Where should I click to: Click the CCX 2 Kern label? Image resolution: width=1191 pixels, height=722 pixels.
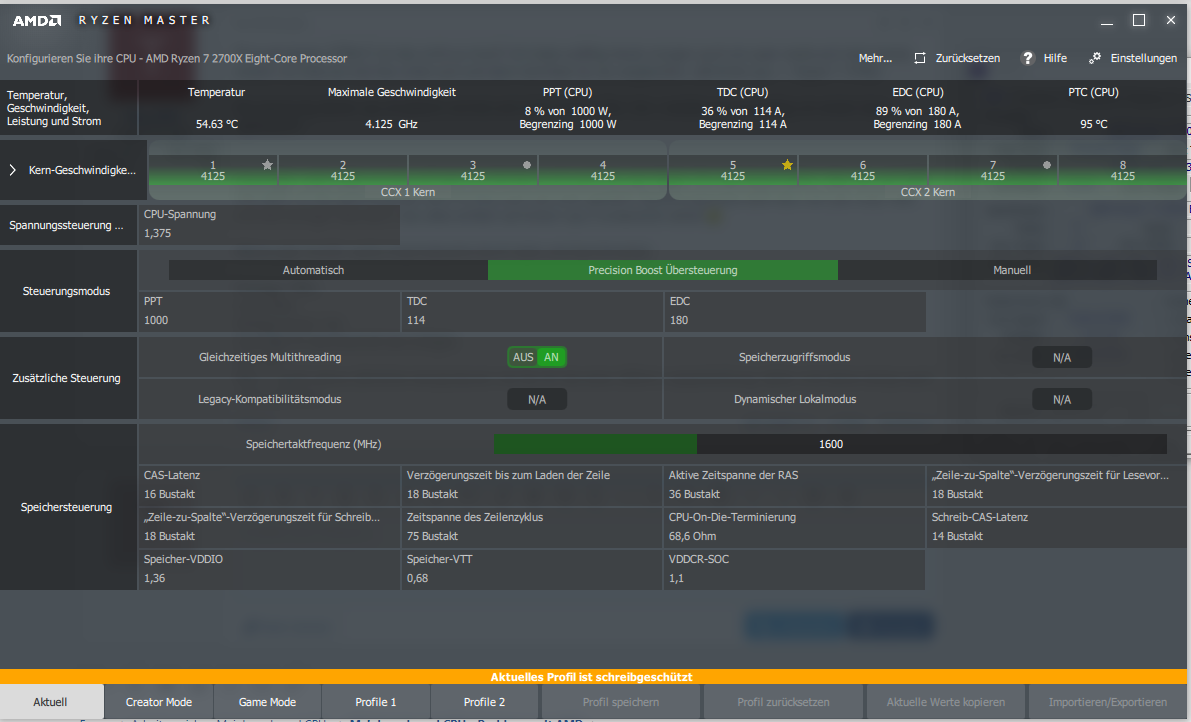tap(927, 192)
